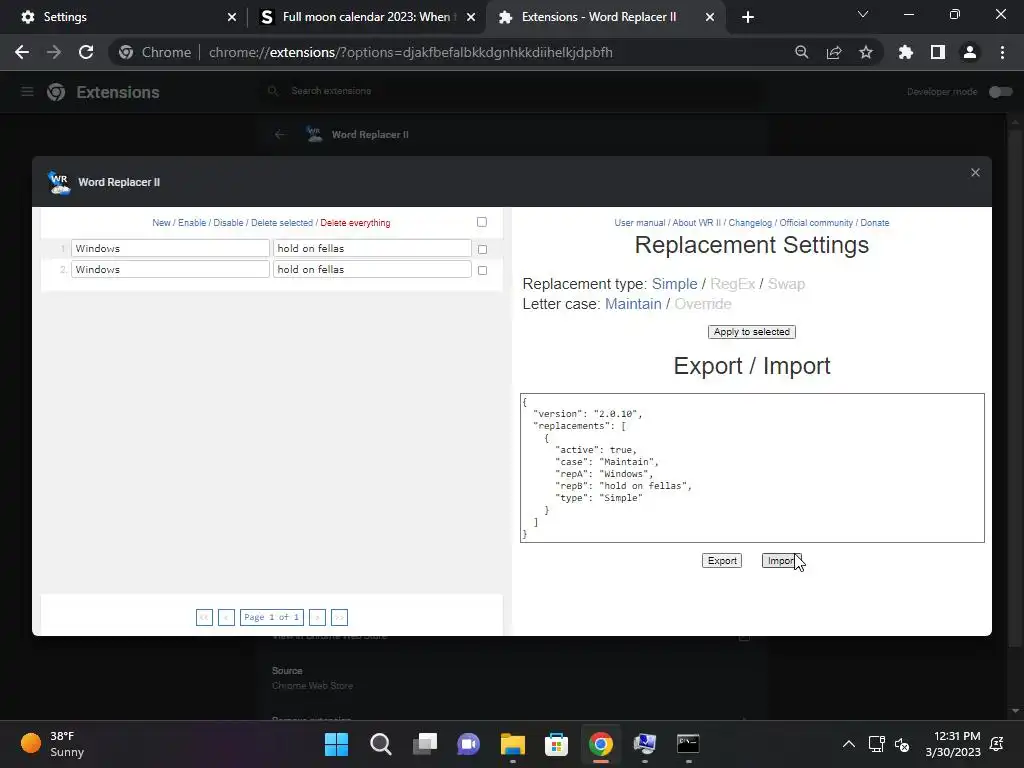Set replacement type to Simple
Image resolution: width=1024 pixels, height=768 pixels.
point(675,284)
